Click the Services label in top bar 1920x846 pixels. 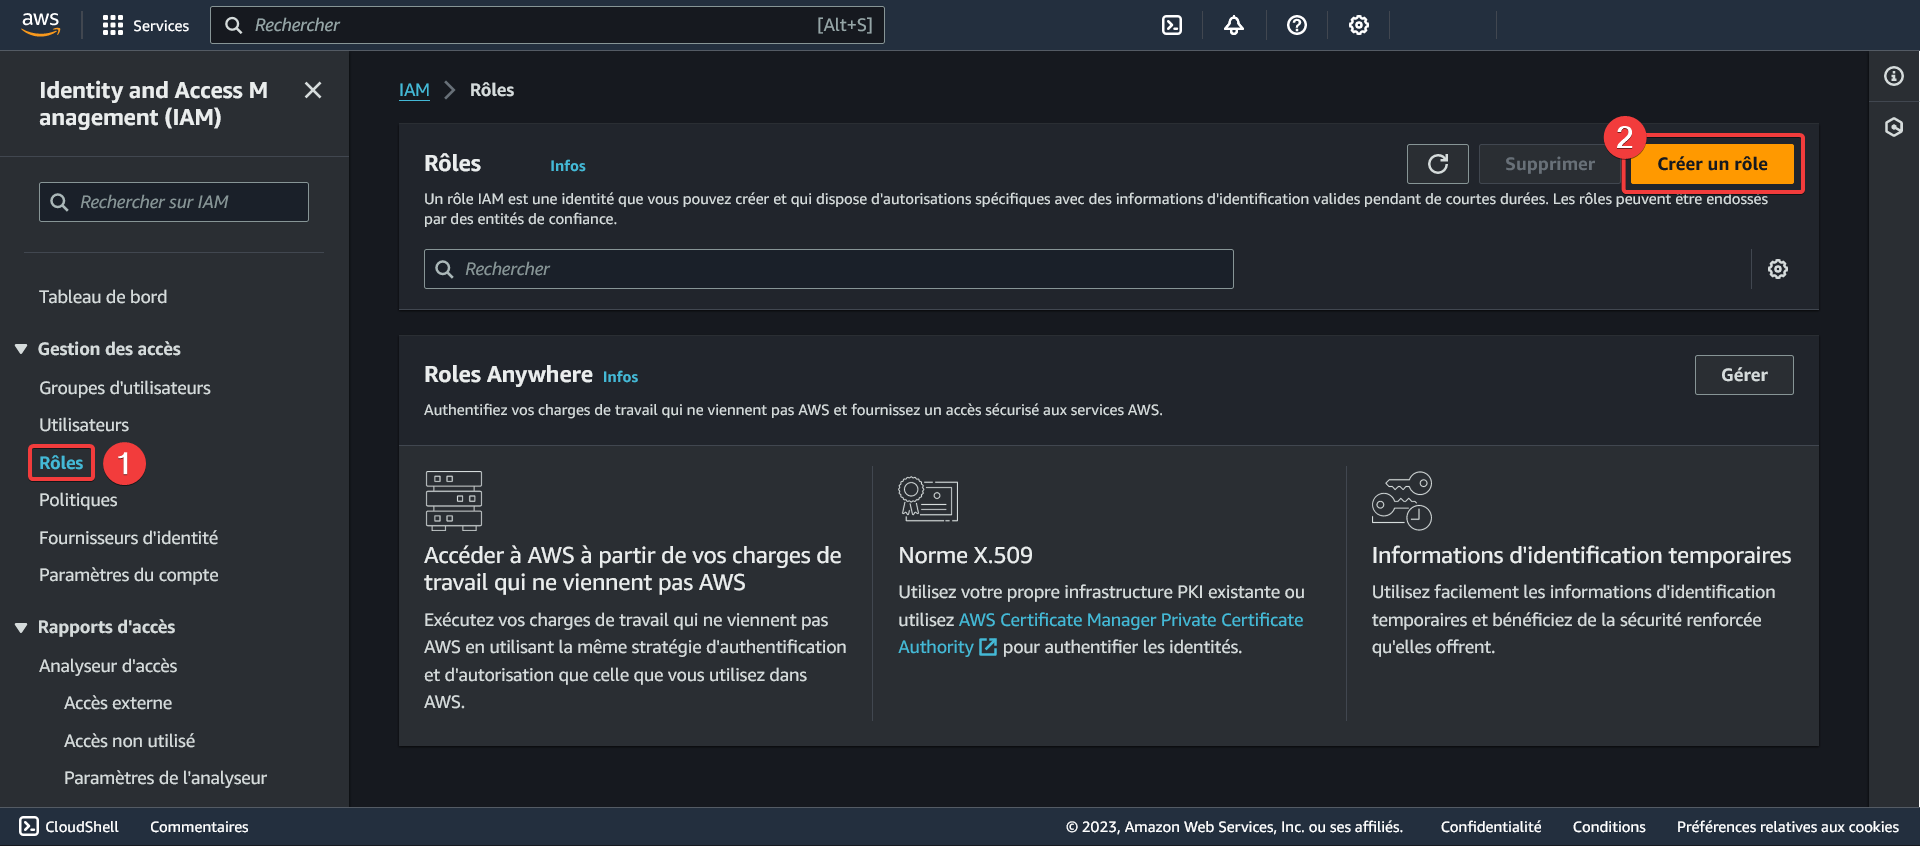tap(161, 26)
